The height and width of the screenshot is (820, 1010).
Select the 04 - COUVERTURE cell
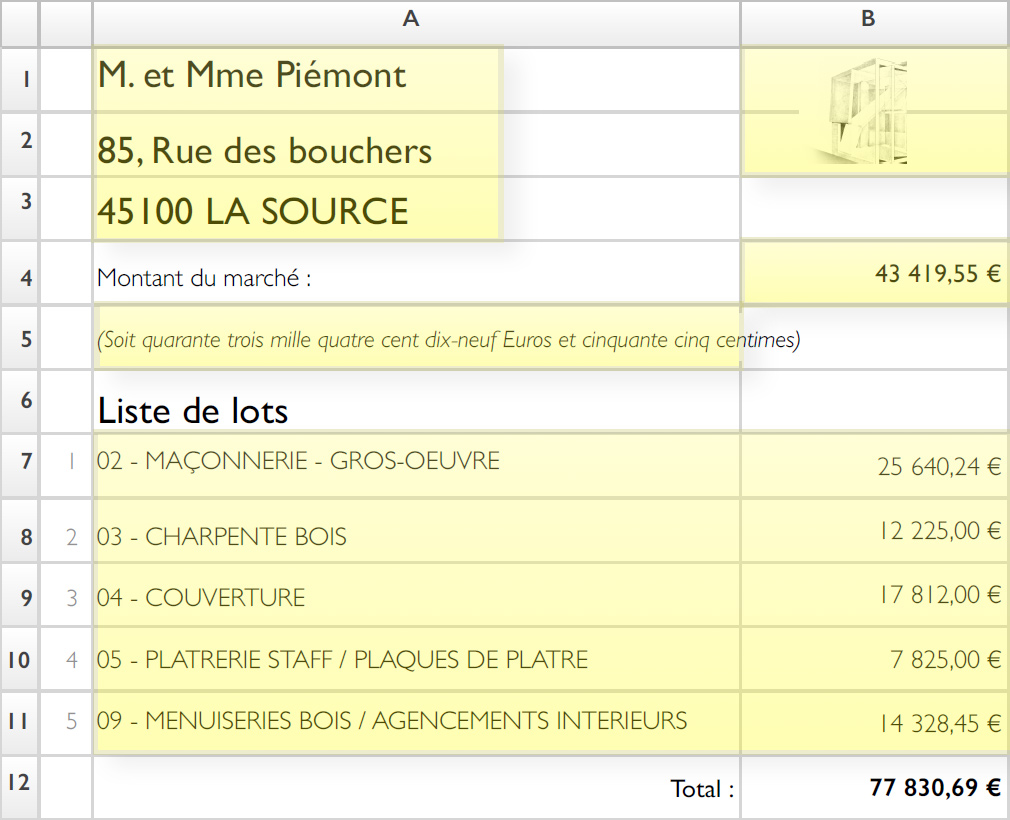pyautogui.click(x=201, y=598)
